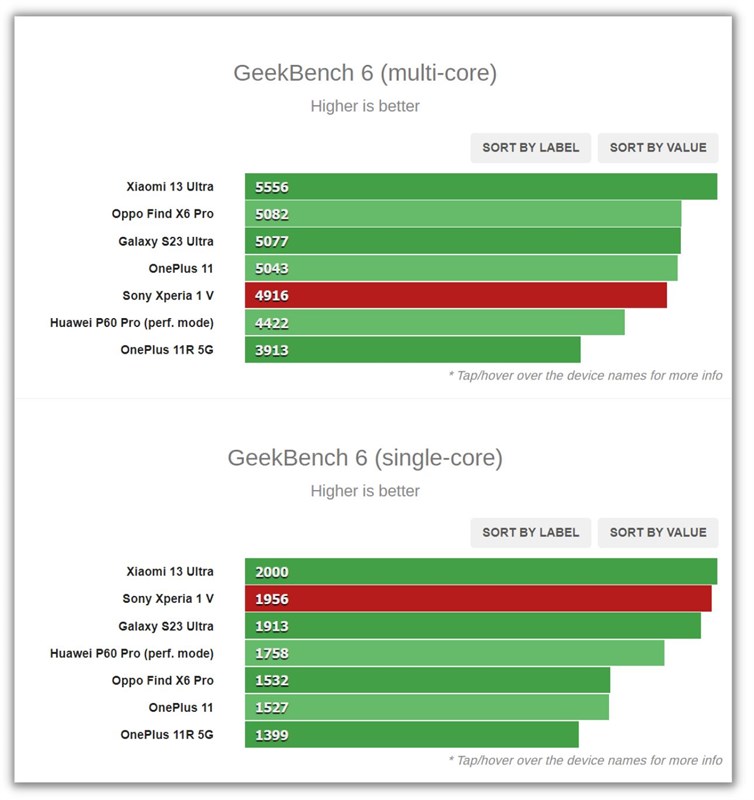The width and height of the screenshot is (754, 800).
Task: Click the red 1956 single-core score bar
Action: point(478,599)
